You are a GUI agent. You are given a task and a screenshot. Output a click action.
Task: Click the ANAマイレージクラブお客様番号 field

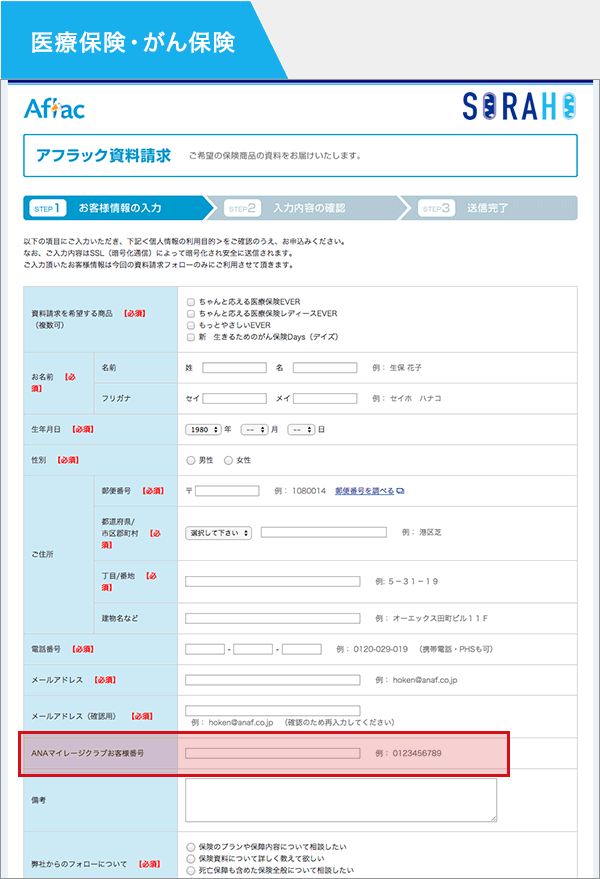(x=273, y=753)
